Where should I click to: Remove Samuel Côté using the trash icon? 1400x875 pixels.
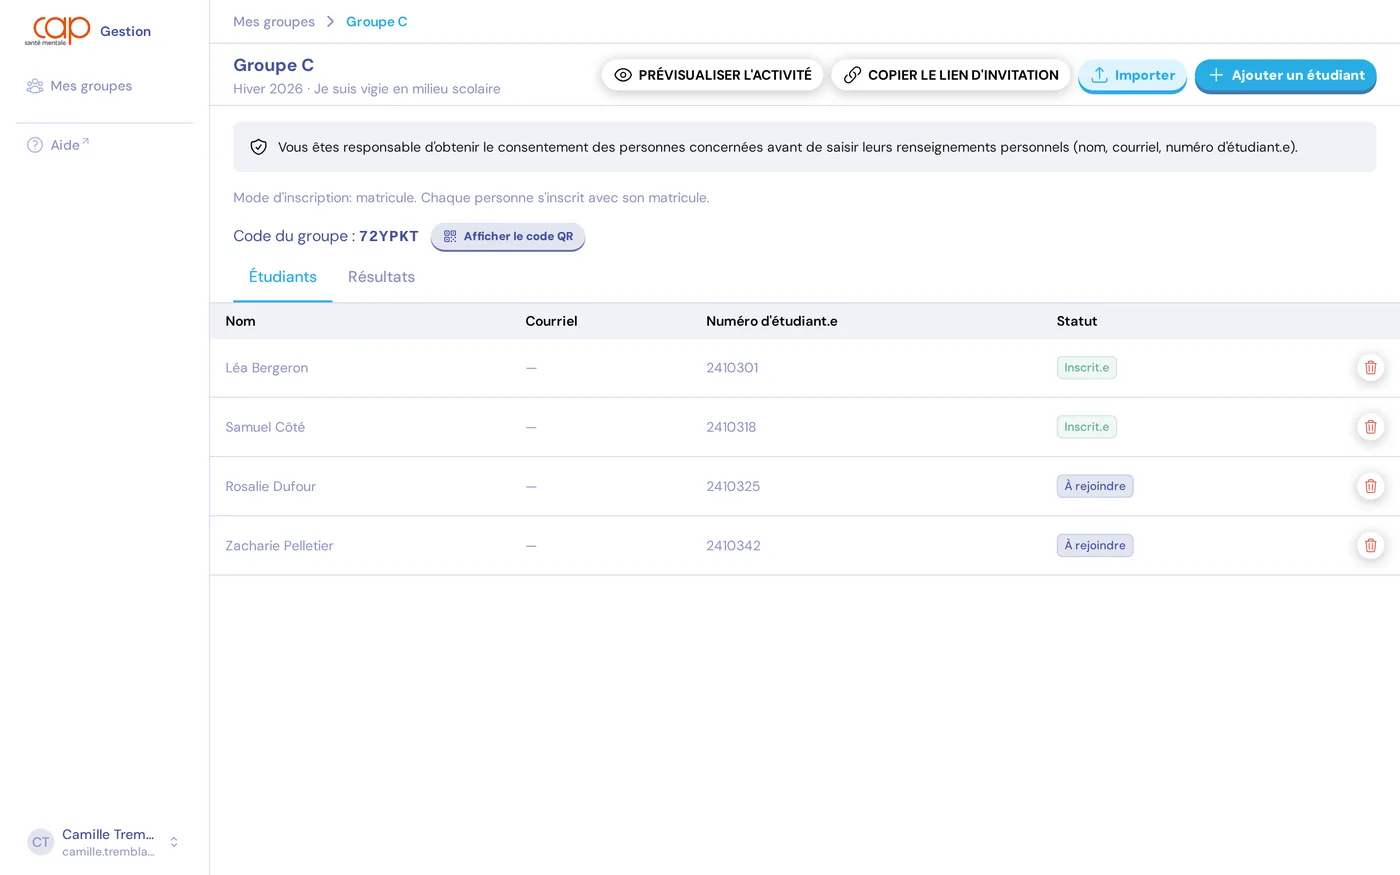(x=1370, y=427)
